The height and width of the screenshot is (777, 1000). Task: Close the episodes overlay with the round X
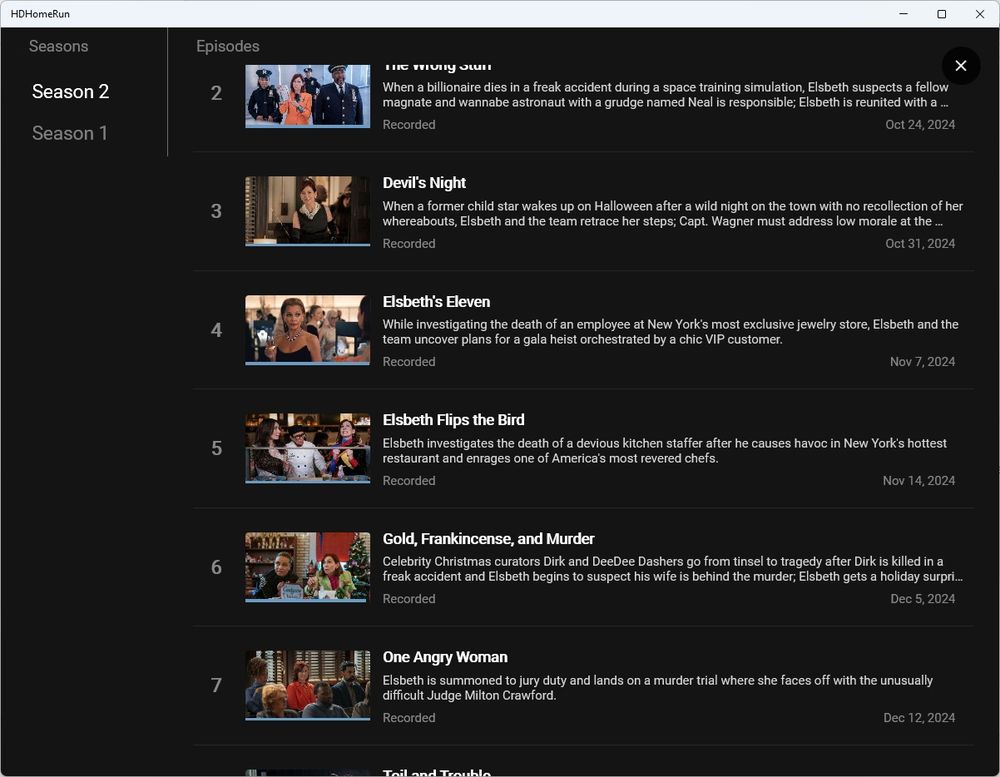[x=960, y=65]
